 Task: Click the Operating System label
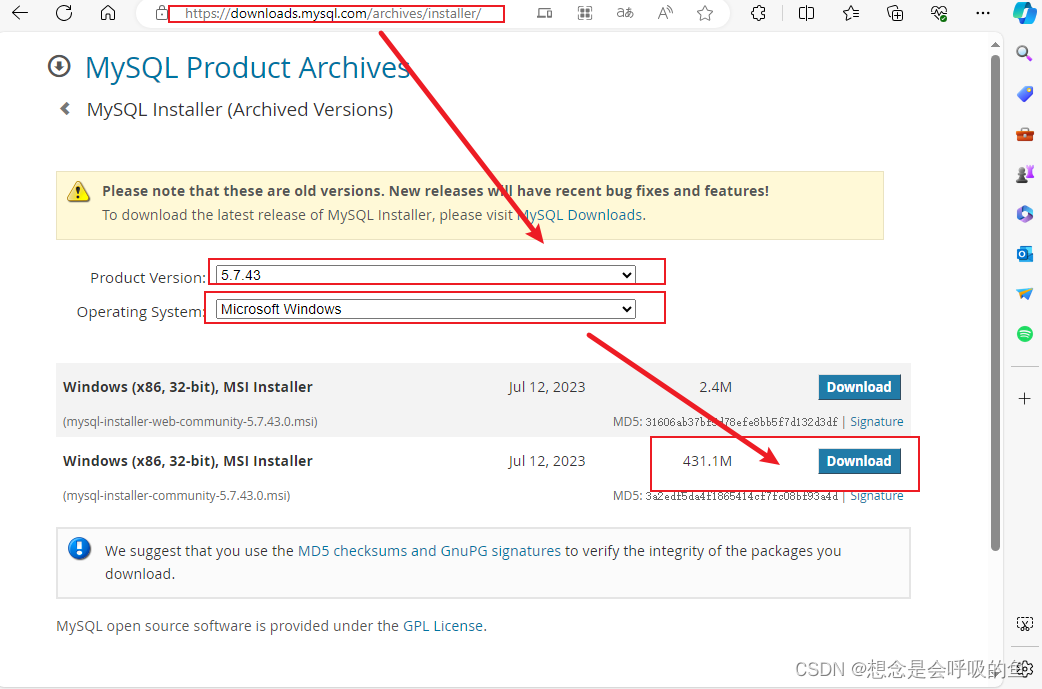tap(140, 312)
